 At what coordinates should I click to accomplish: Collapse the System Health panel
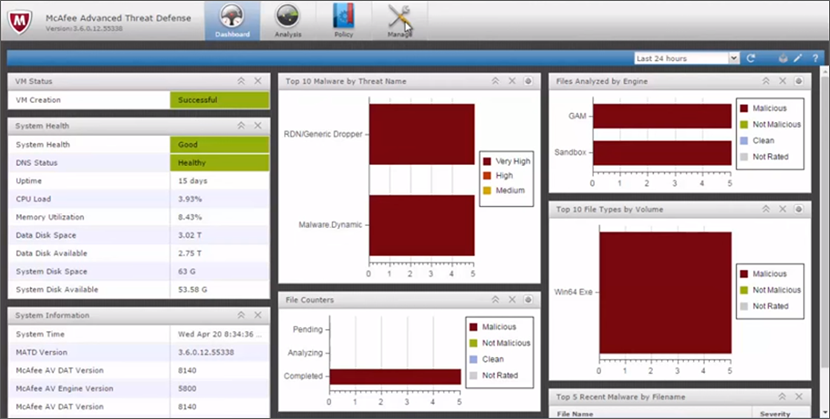coord(240,126)
